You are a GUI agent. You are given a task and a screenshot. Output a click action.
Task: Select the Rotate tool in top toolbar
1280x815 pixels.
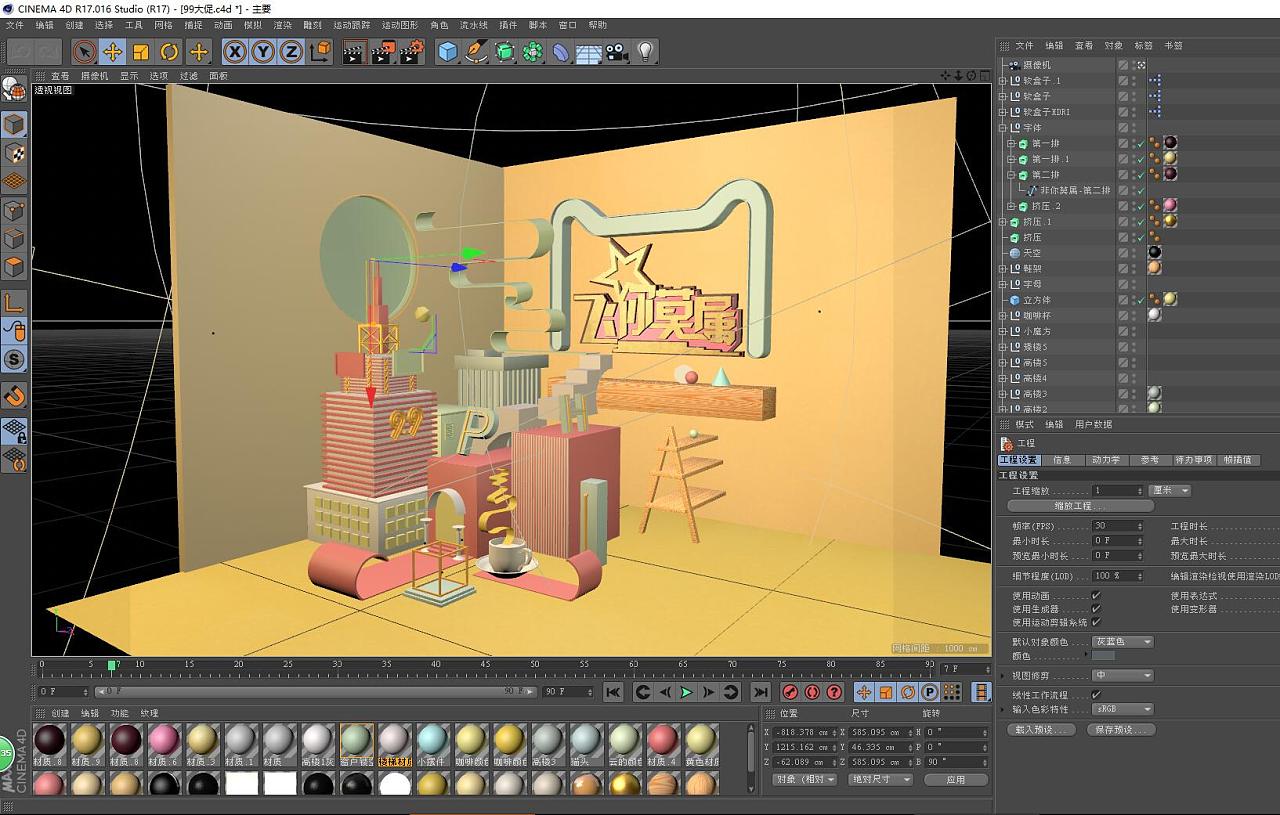click(169, 52)
